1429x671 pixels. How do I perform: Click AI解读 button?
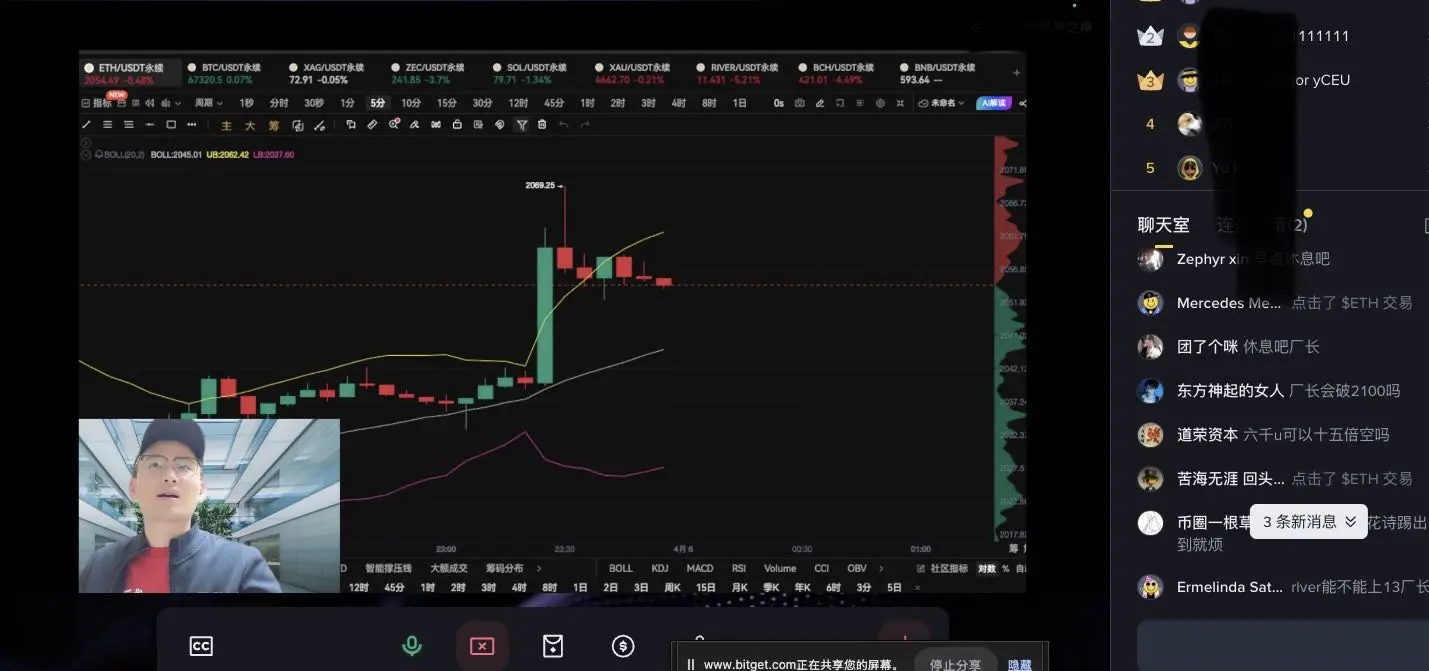pos(994,103)
